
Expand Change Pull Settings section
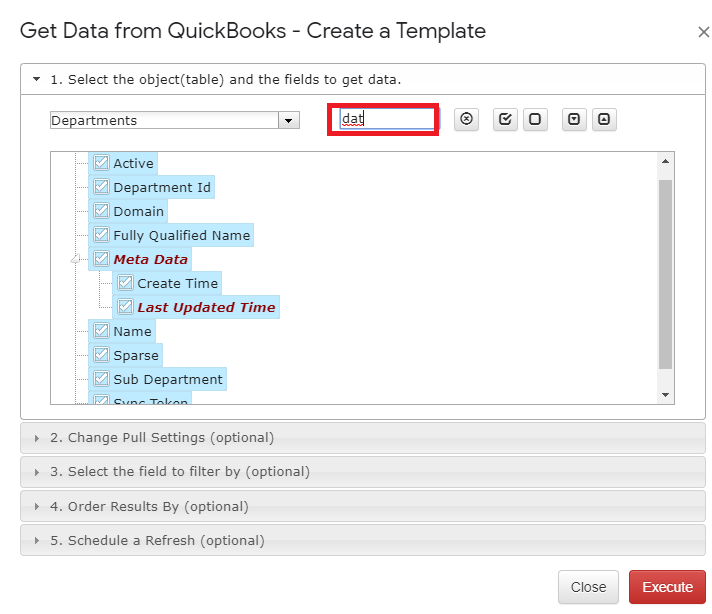(x=363, y=438)
